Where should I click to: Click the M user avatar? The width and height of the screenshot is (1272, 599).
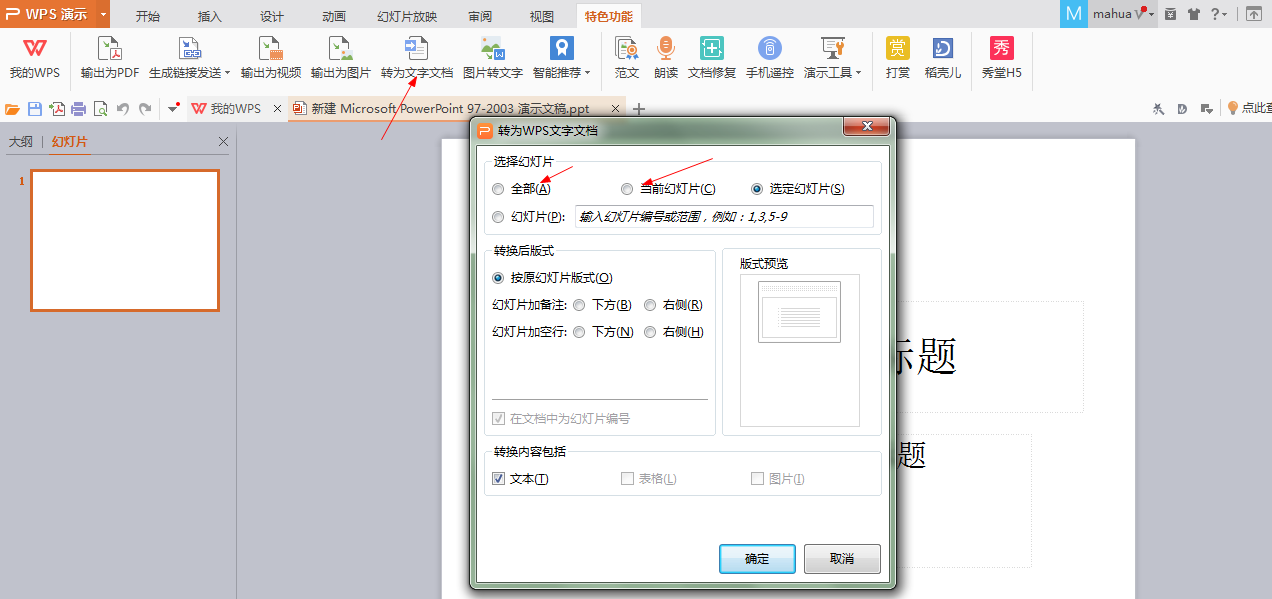click(x=1074, y=14)
